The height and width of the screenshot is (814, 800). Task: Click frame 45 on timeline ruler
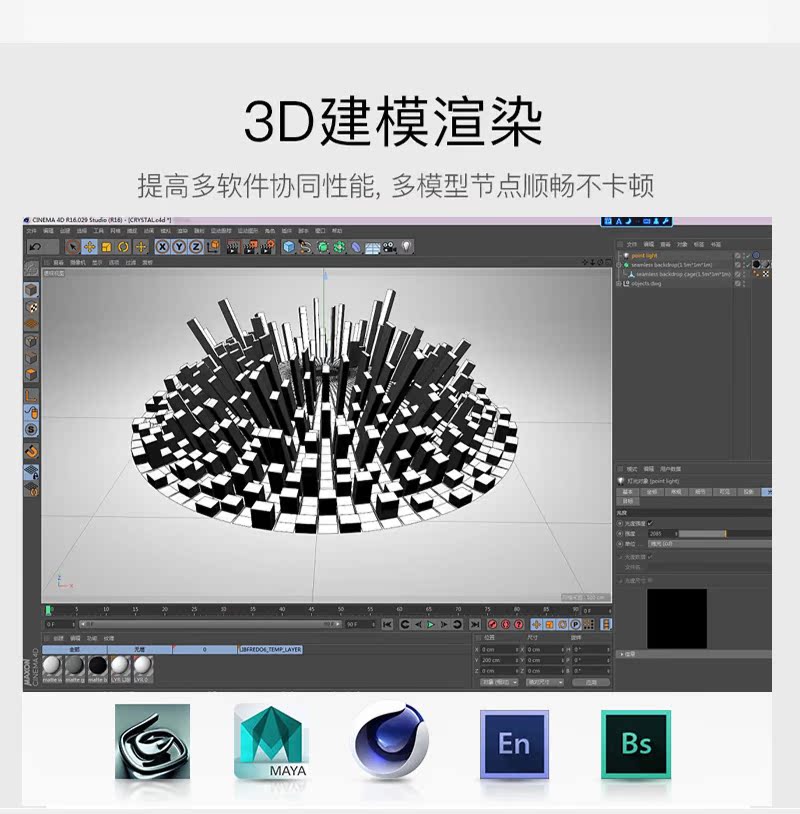pos(311,610)
